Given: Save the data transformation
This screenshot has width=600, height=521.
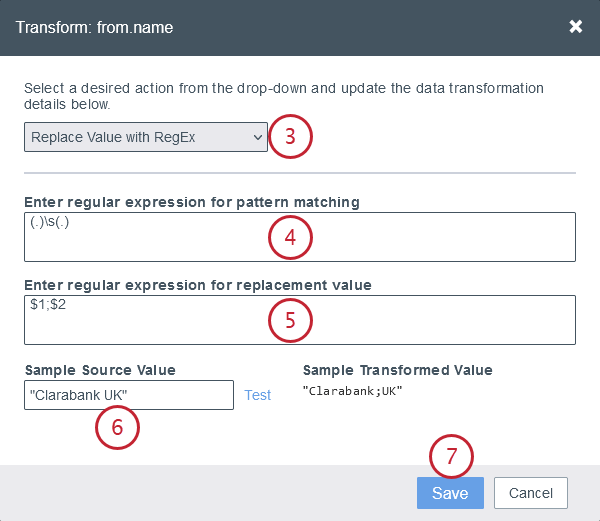Looking at the screenshot, I should (450, 493).
